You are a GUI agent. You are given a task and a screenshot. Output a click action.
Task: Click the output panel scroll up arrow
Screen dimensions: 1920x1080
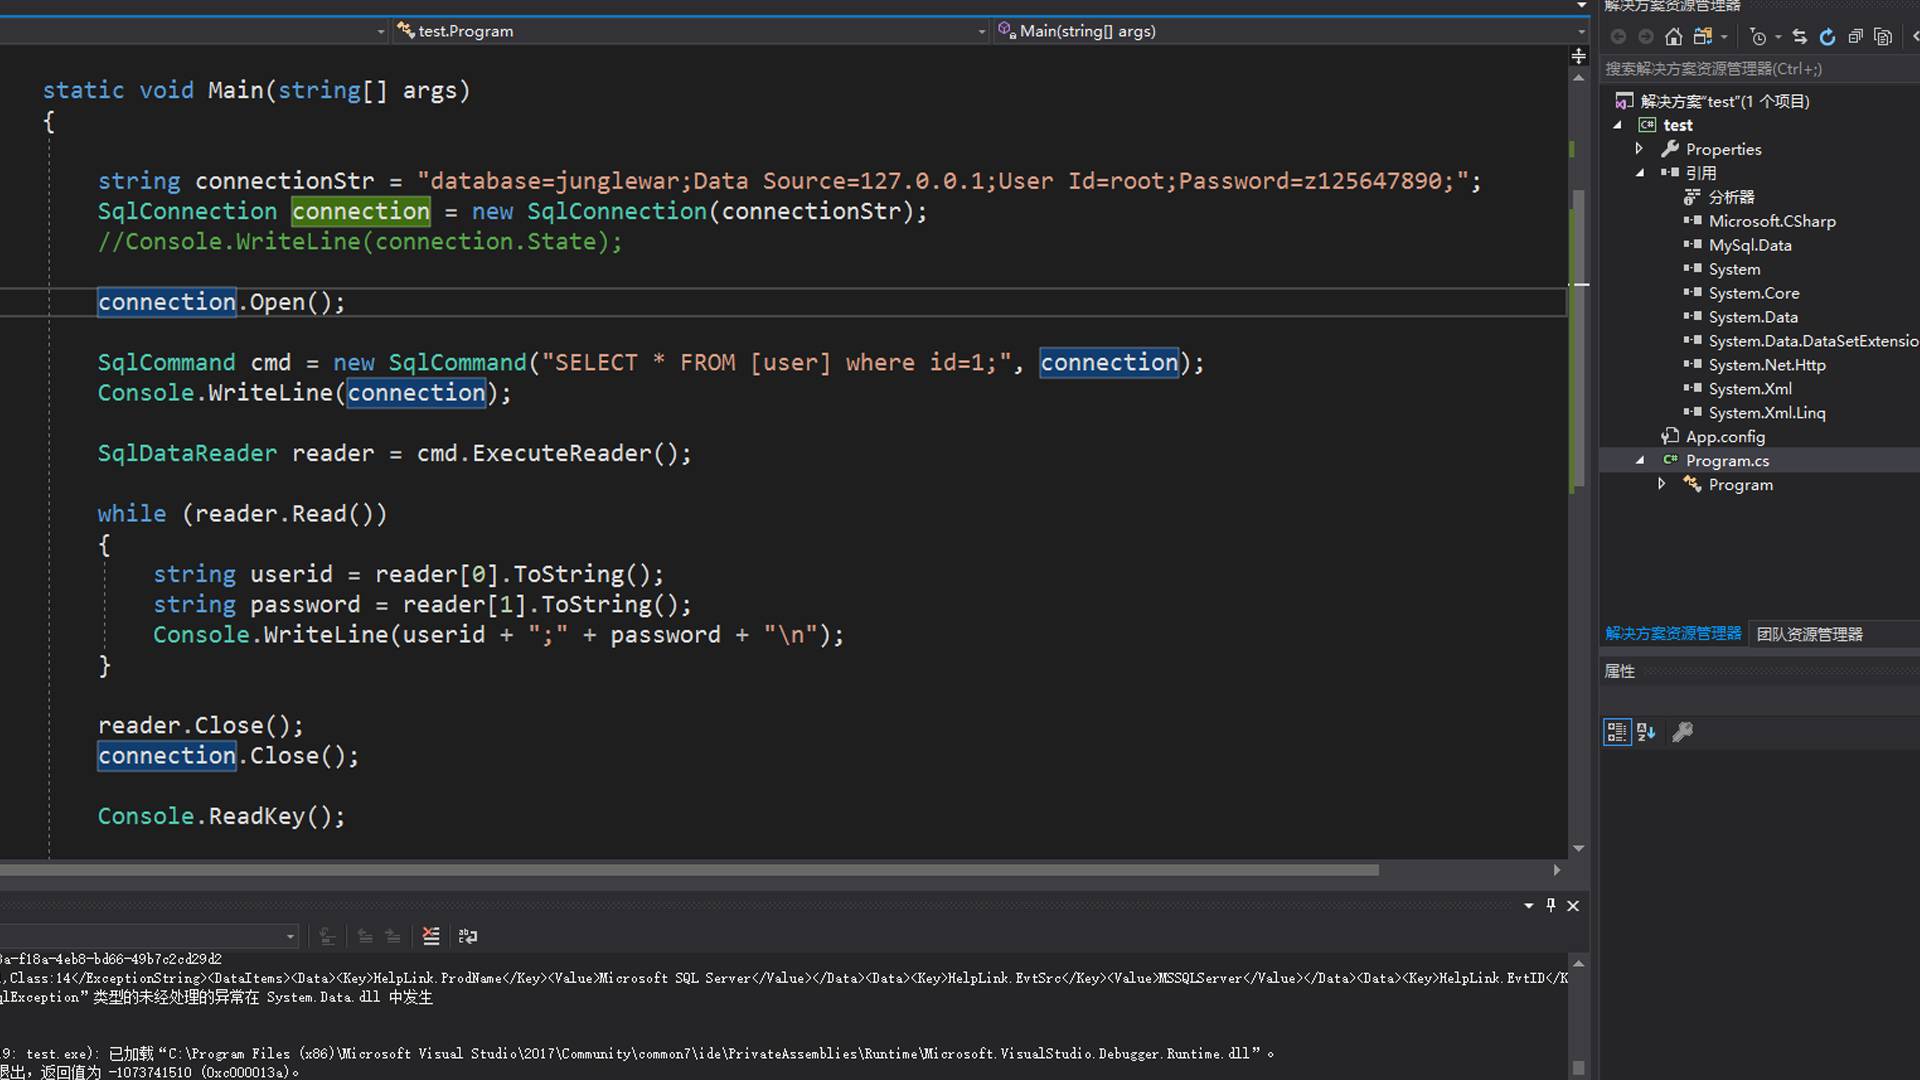1579,964
